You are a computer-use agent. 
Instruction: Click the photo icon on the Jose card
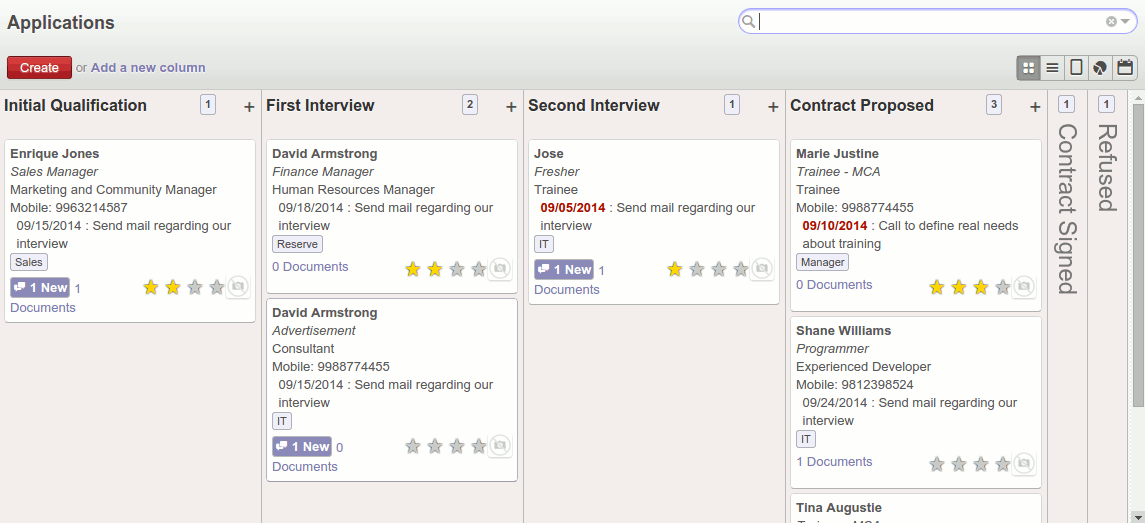(x=762, y=268)
